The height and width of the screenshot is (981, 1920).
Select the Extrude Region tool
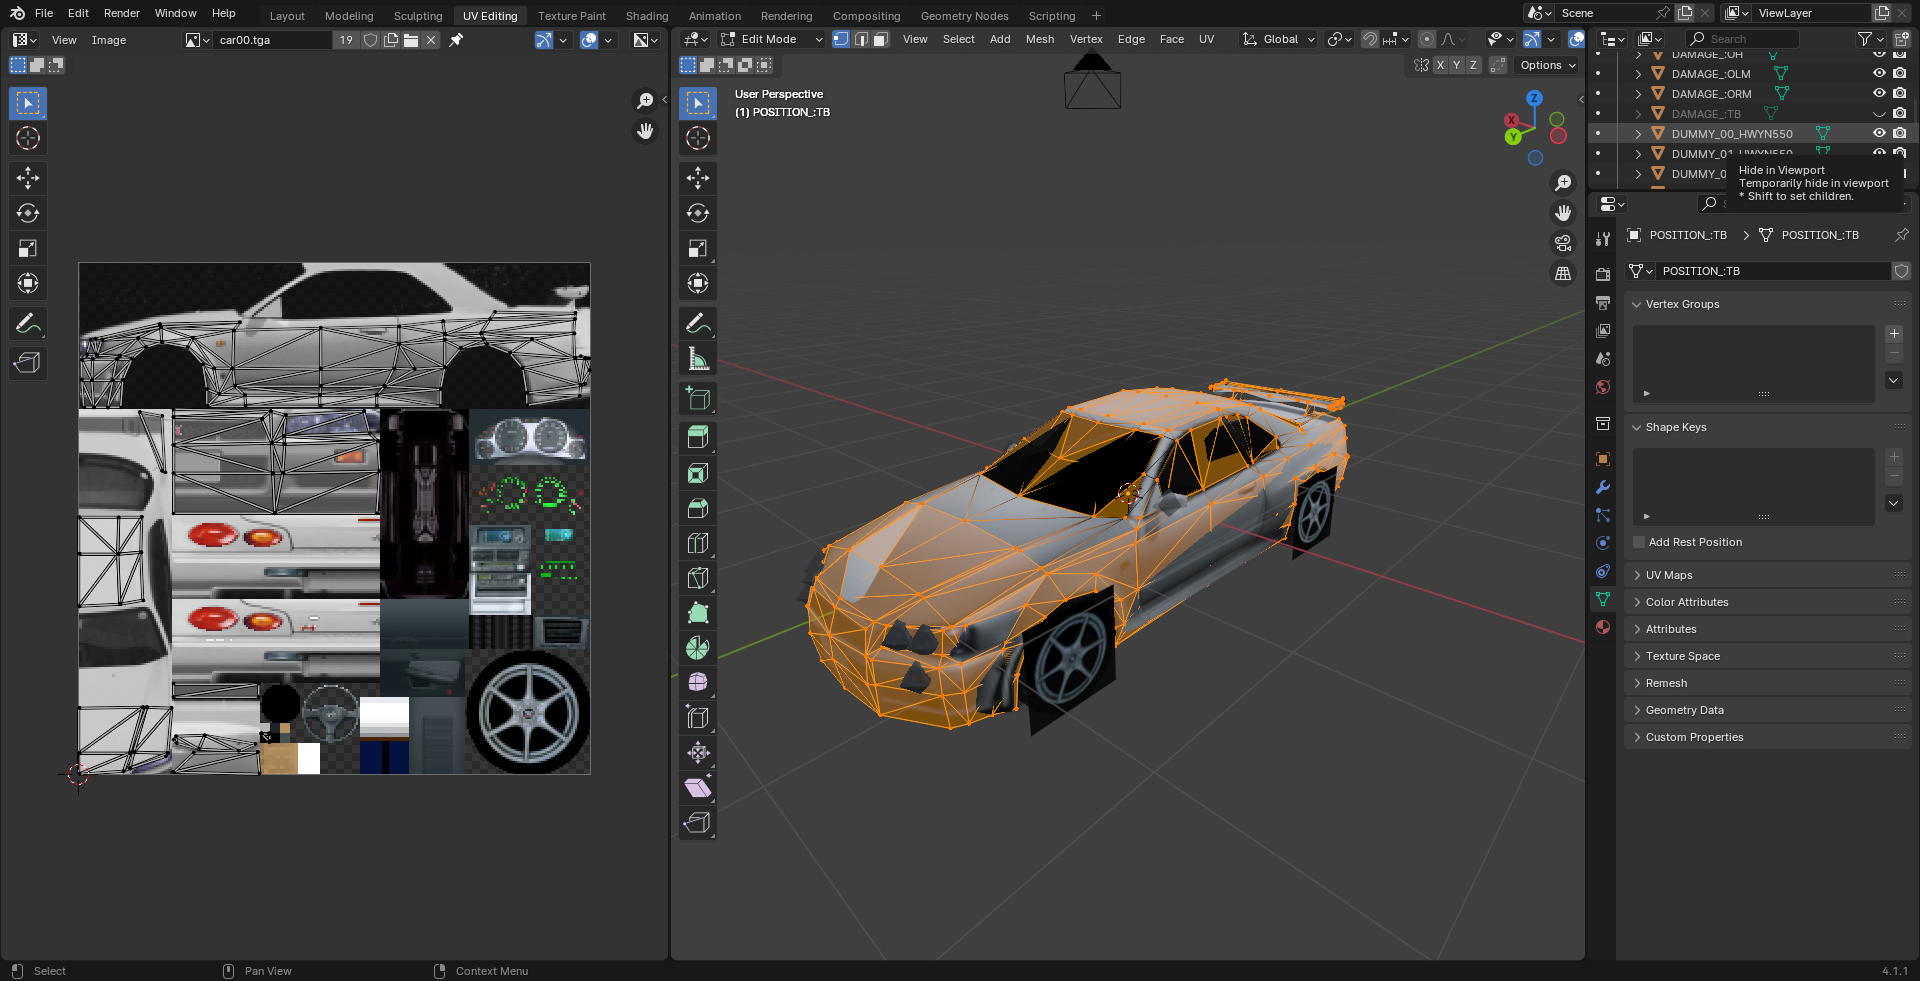[698, 437]
